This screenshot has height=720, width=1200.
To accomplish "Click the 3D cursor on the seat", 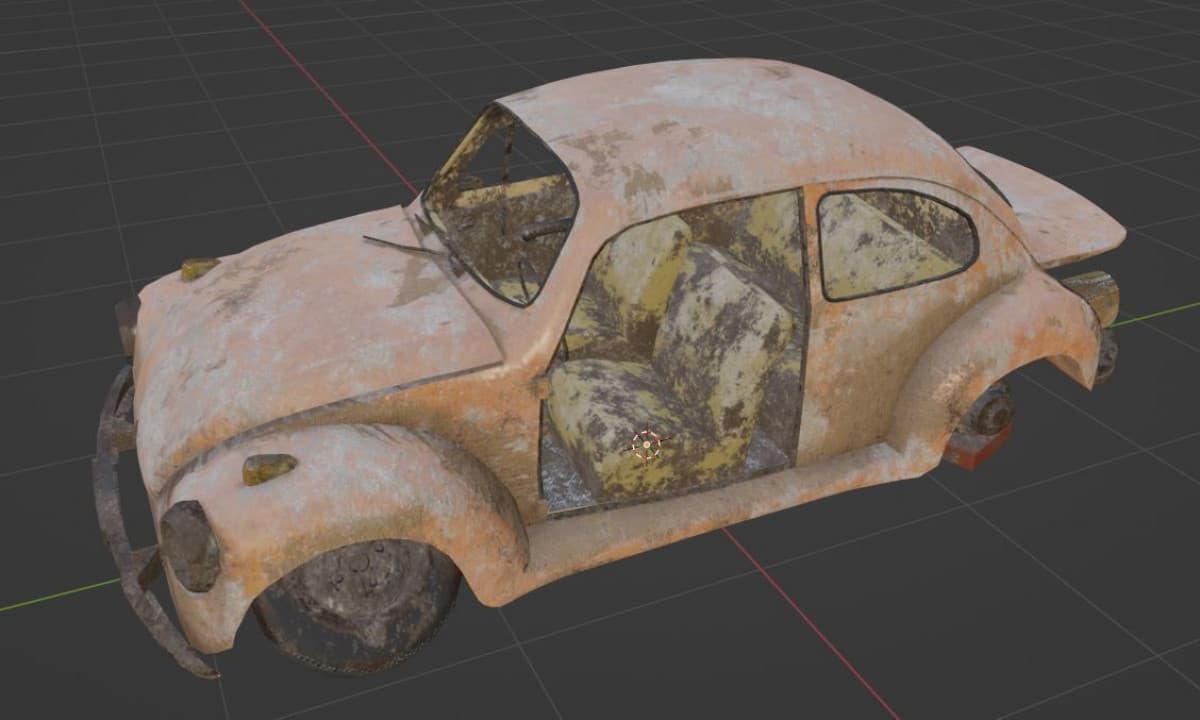I will tap(647, 445).
